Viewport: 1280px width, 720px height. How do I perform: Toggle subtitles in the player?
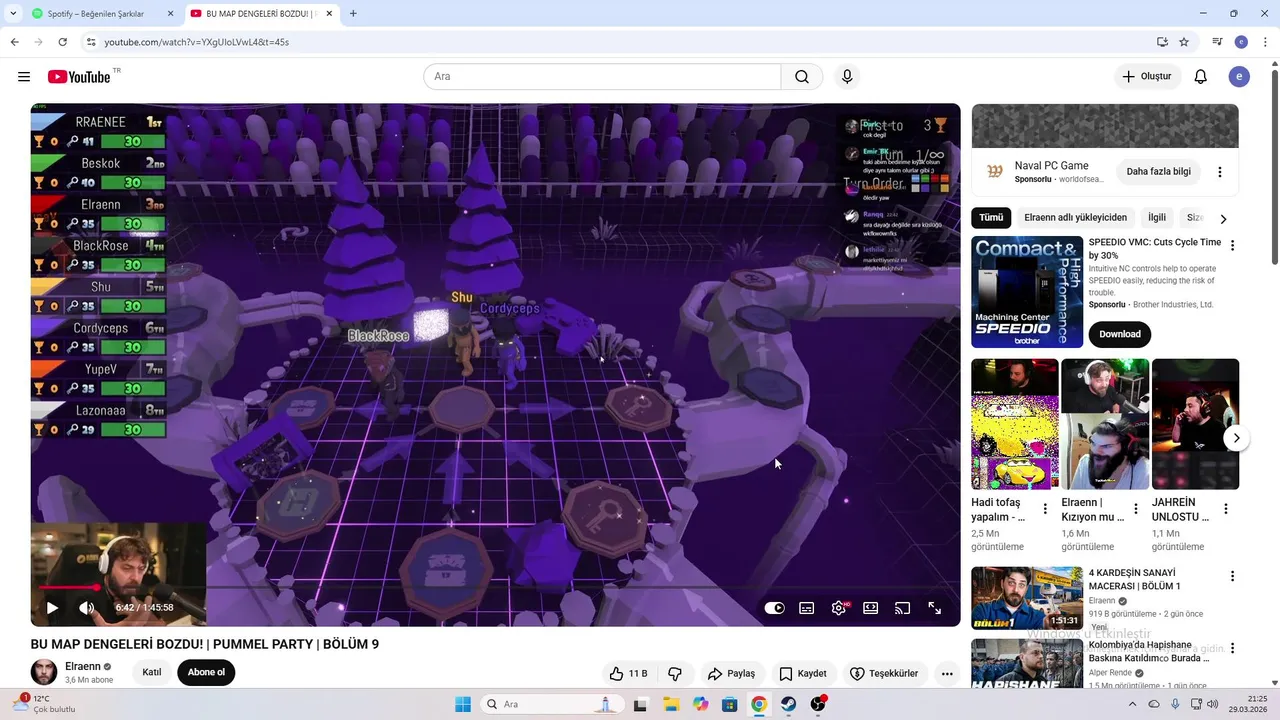click(807, 608)
